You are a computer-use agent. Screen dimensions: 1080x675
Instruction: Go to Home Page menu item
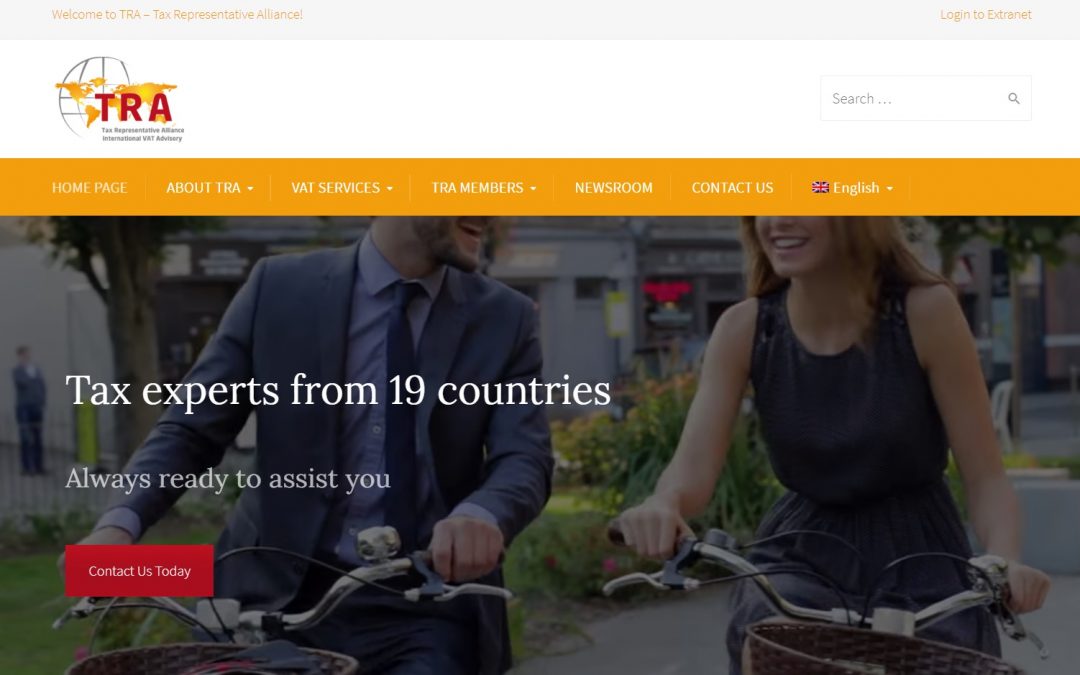pyautogui.click(x=90, y=187)
